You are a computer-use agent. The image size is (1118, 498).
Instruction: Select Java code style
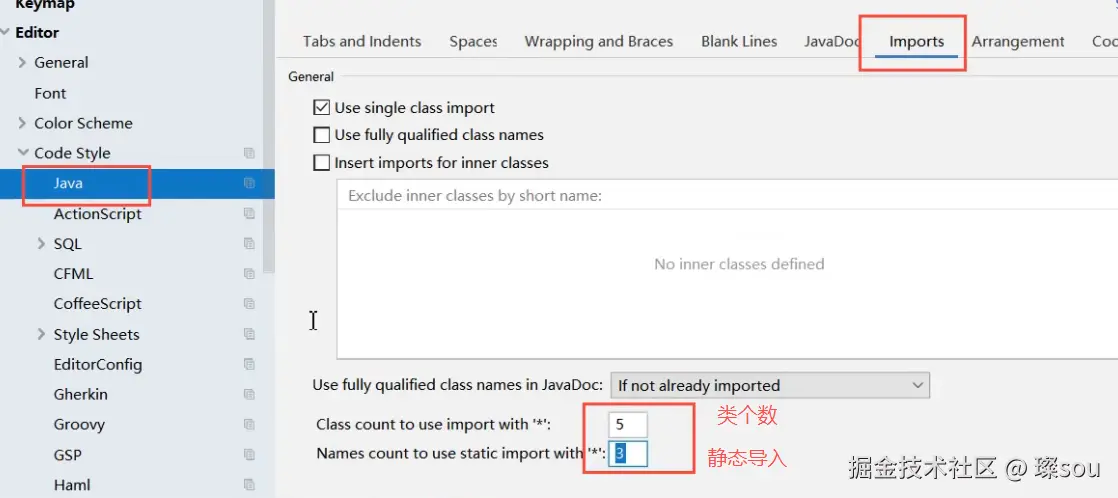pos(68,183)
